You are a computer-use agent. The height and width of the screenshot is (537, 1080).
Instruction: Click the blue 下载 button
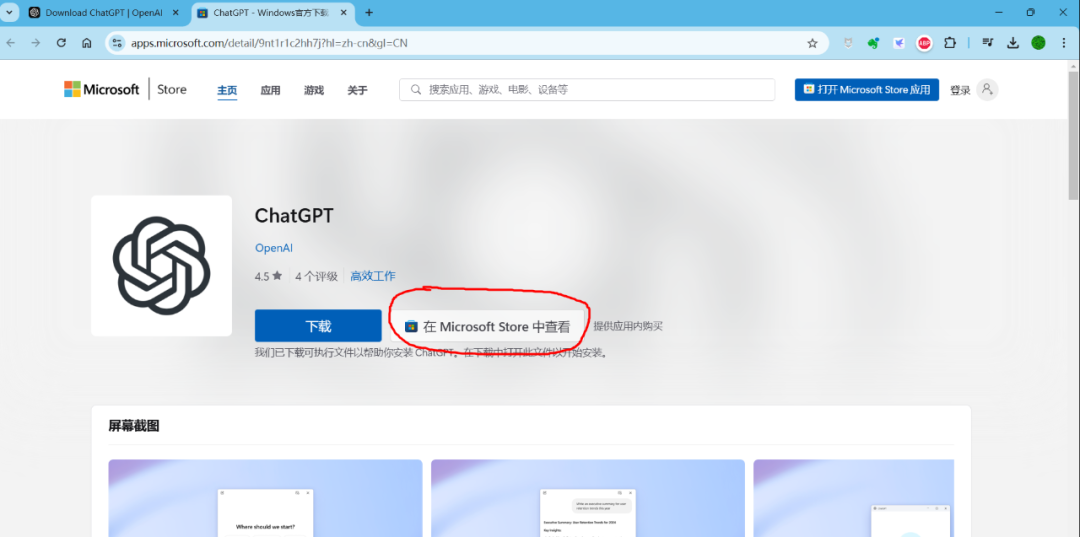318,326
